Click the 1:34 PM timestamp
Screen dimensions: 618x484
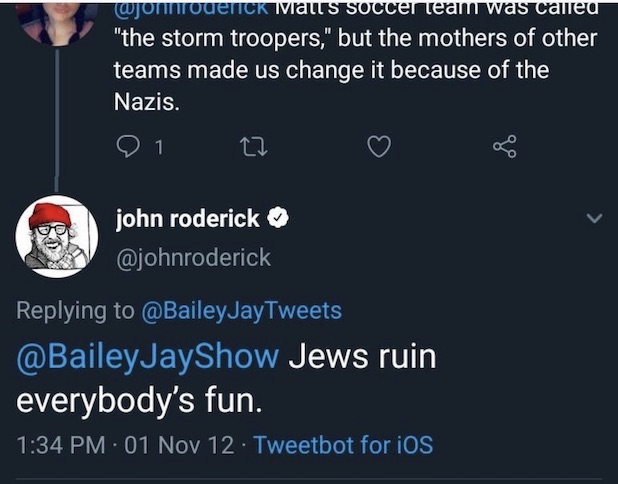pos(61,444)
